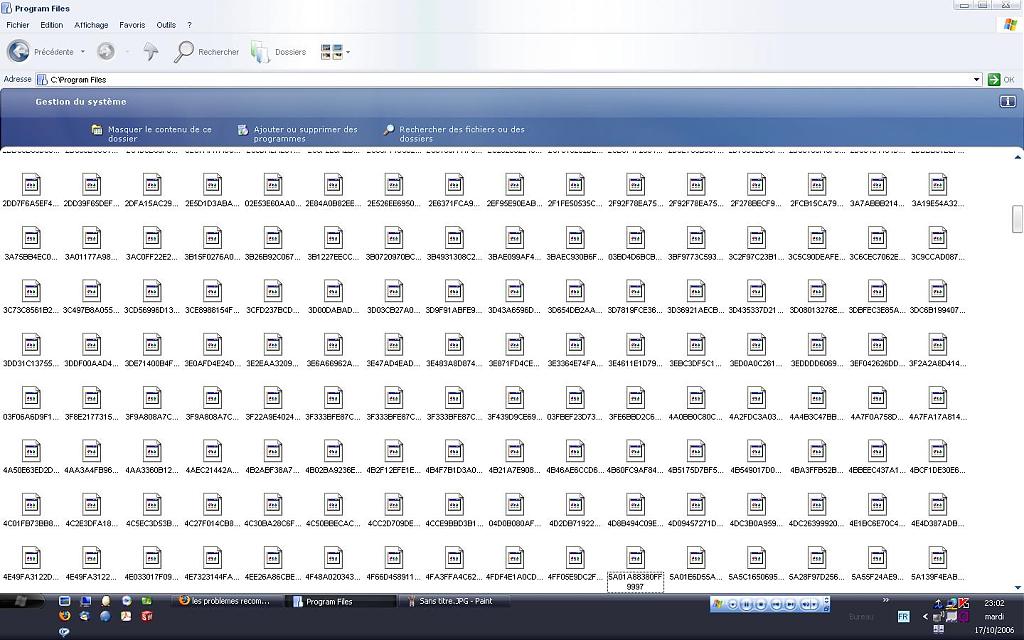Expand the taskbar toolbar overflow chevron
Screen dimensions: 1024x640
point(886,600)
